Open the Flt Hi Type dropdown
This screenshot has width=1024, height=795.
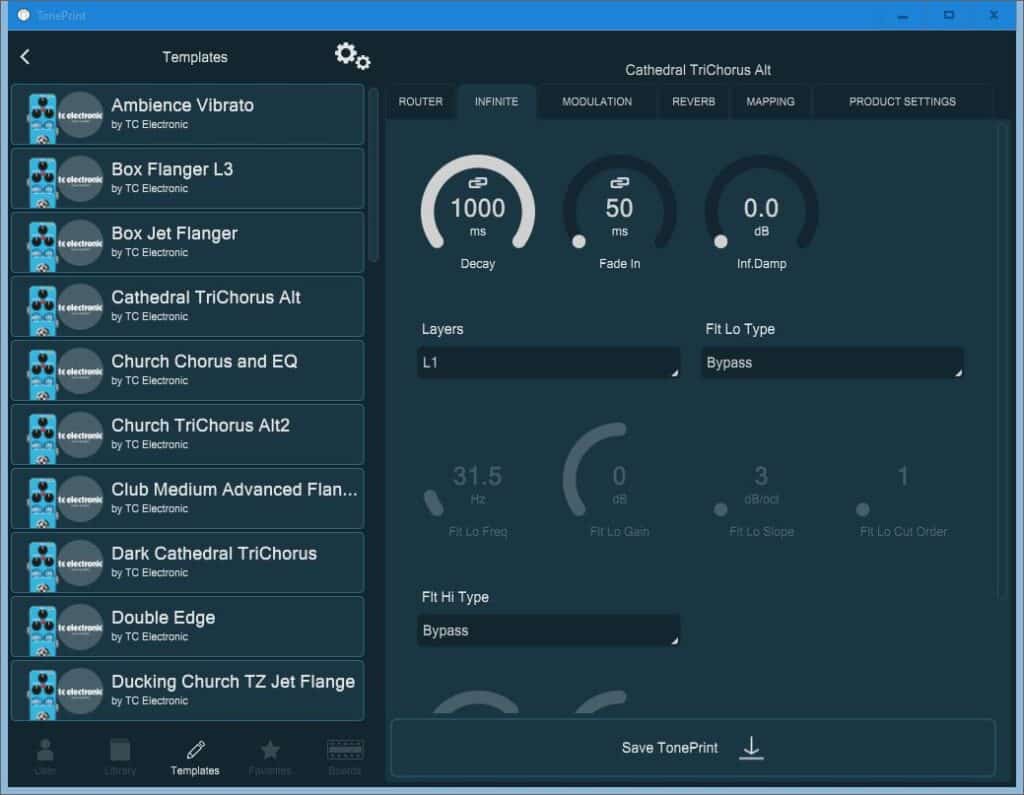click(x=548, y=631)
